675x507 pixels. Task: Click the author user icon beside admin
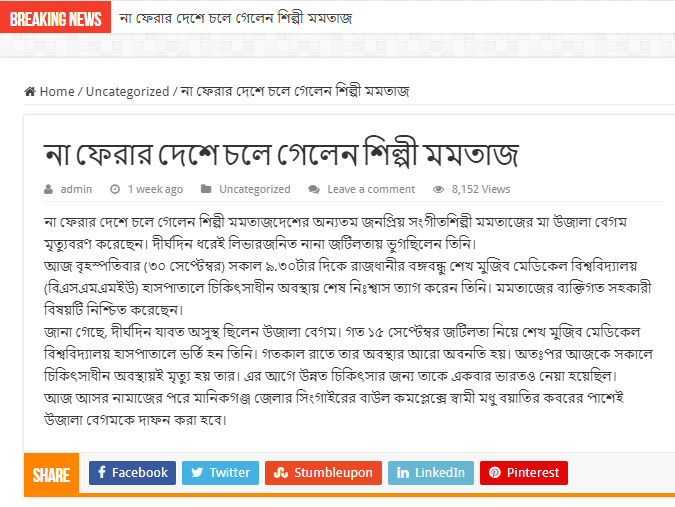49,189
